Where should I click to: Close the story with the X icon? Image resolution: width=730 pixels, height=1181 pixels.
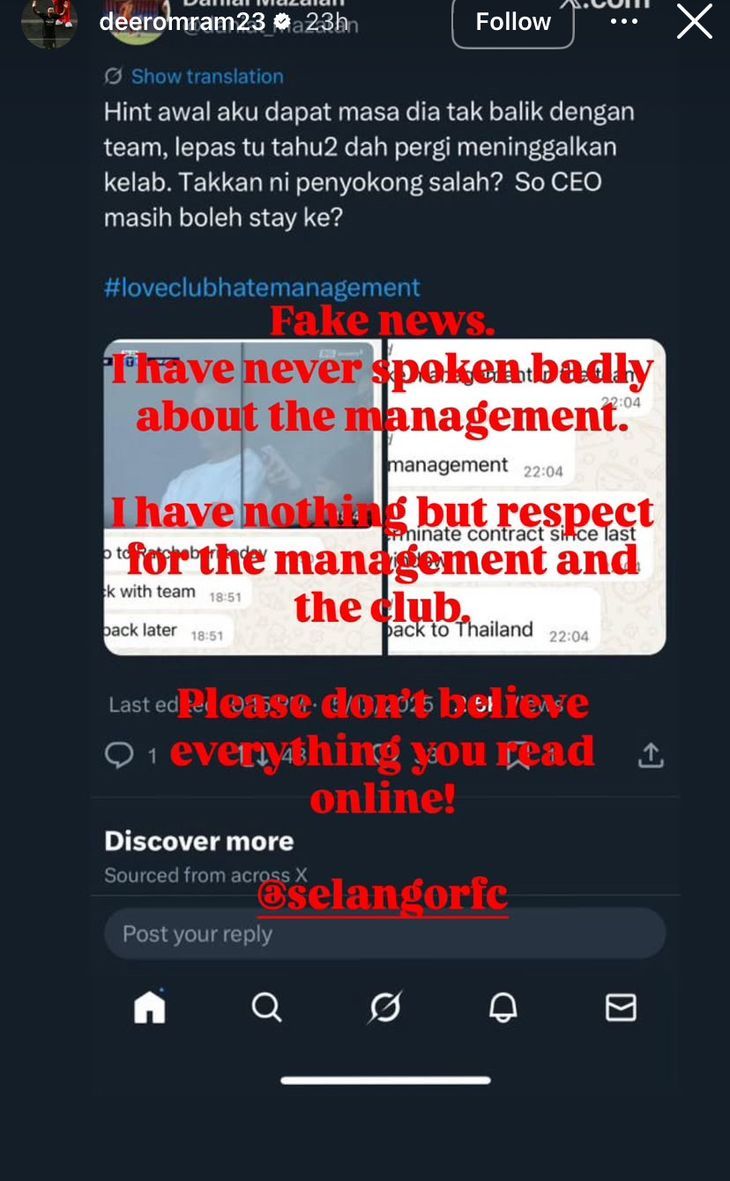(694, 21)
